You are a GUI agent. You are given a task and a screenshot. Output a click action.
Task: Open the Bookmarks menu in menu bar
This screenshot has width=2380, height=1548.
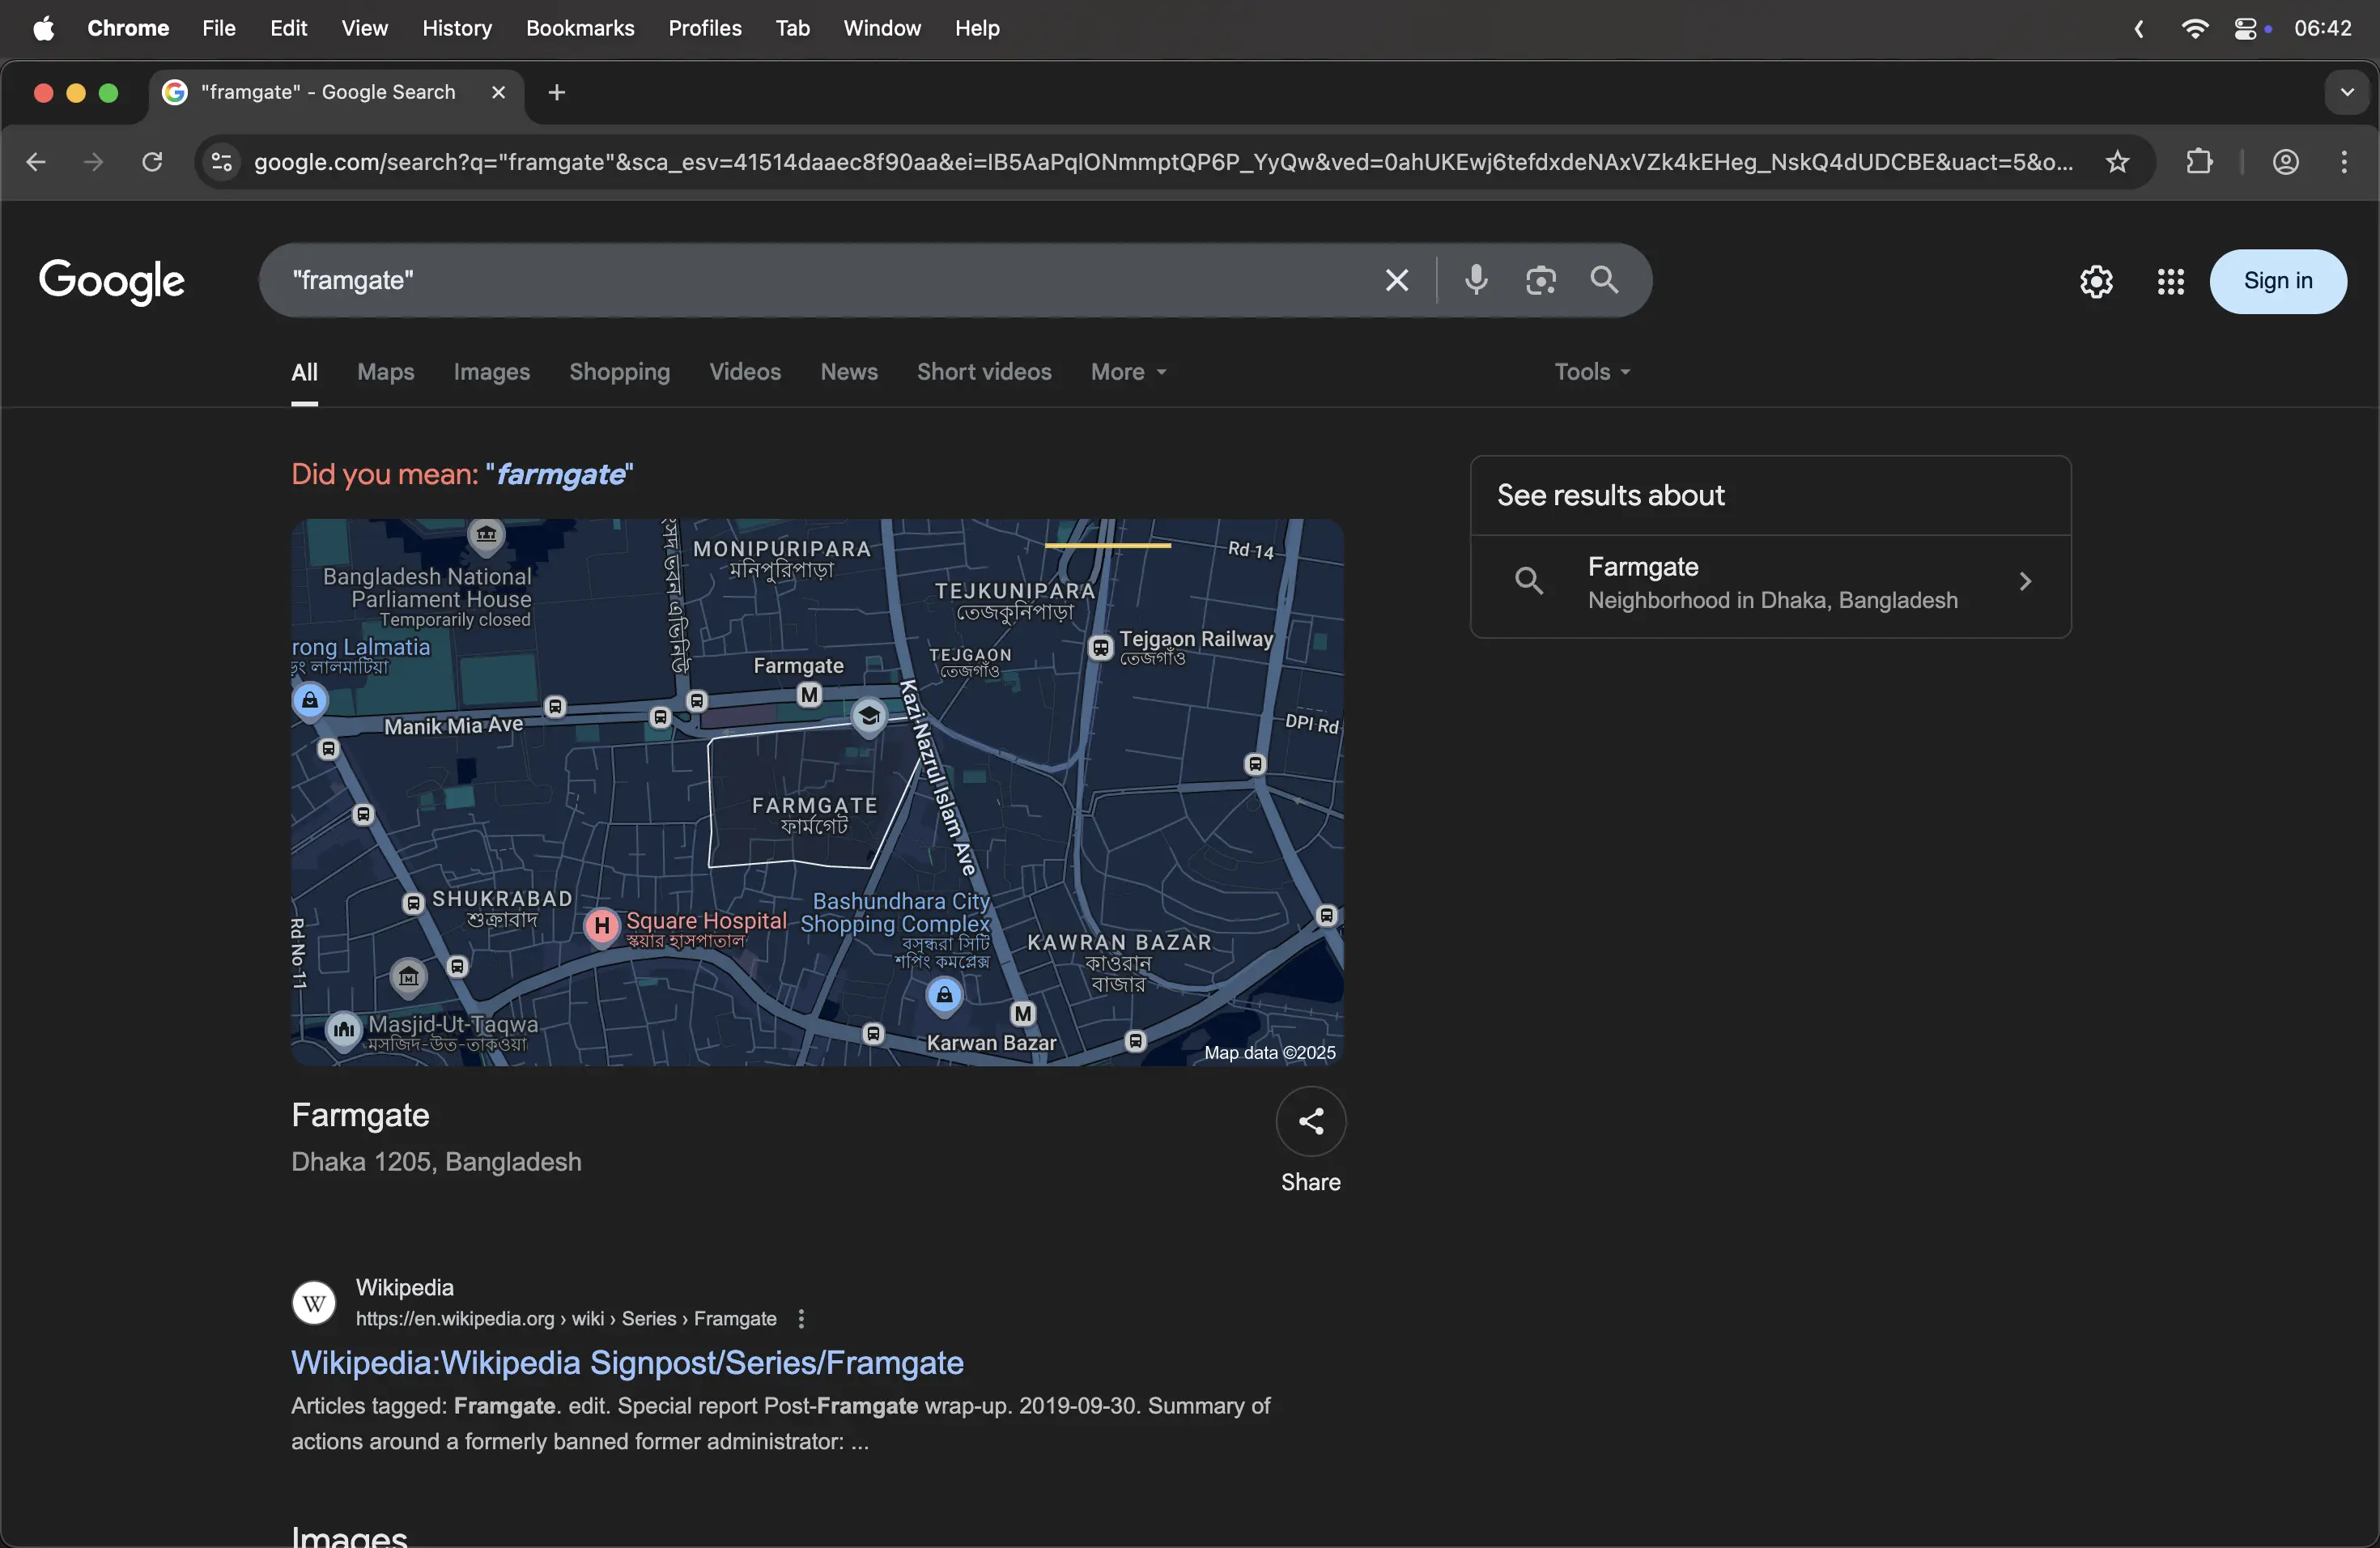580,28
